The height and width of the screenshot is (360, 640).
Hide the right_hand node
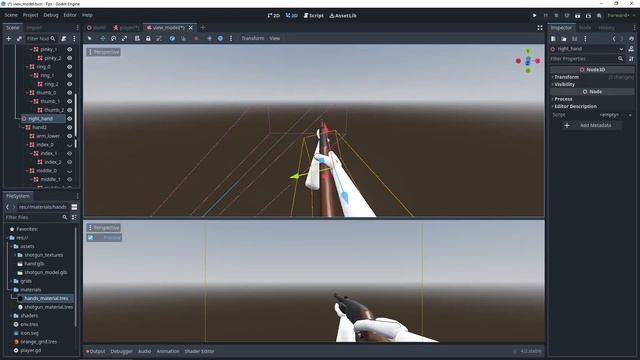[x=69, y=119]
